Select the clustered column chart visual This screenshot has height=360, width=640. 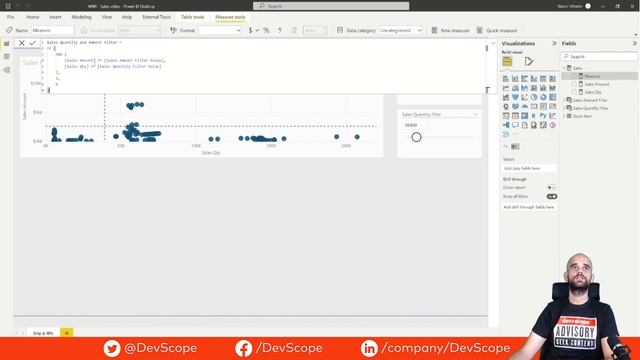[x=534, y=78]
